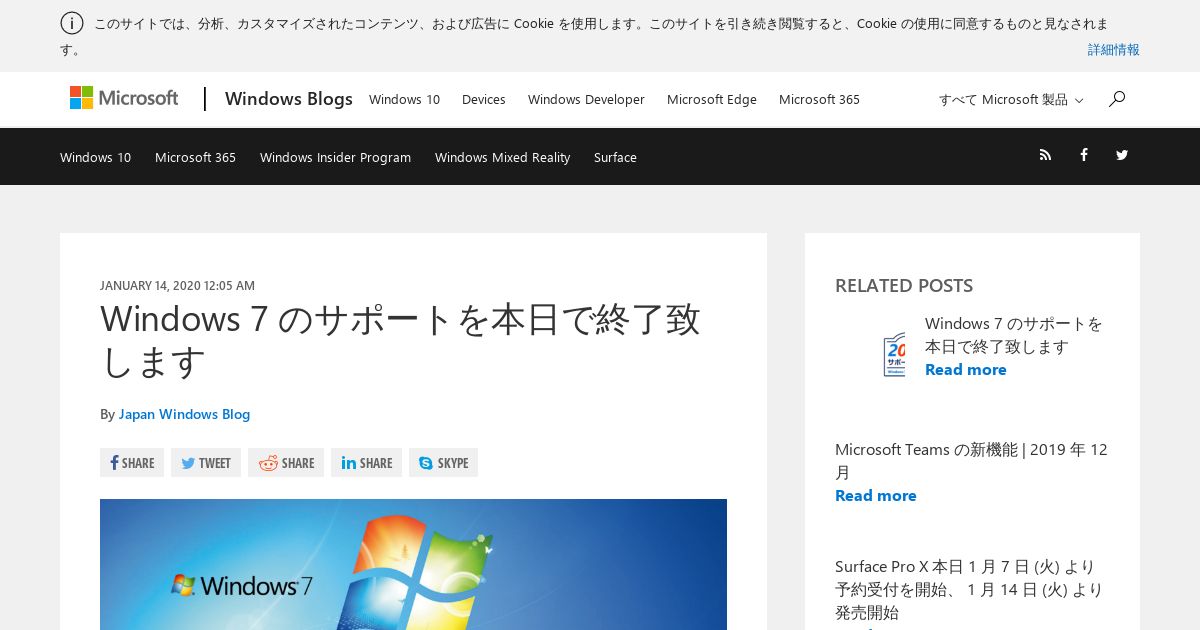Open Microsoft 365 in the dark category bar
Viewport: 1200px width, 630px height.
[195, 157]
